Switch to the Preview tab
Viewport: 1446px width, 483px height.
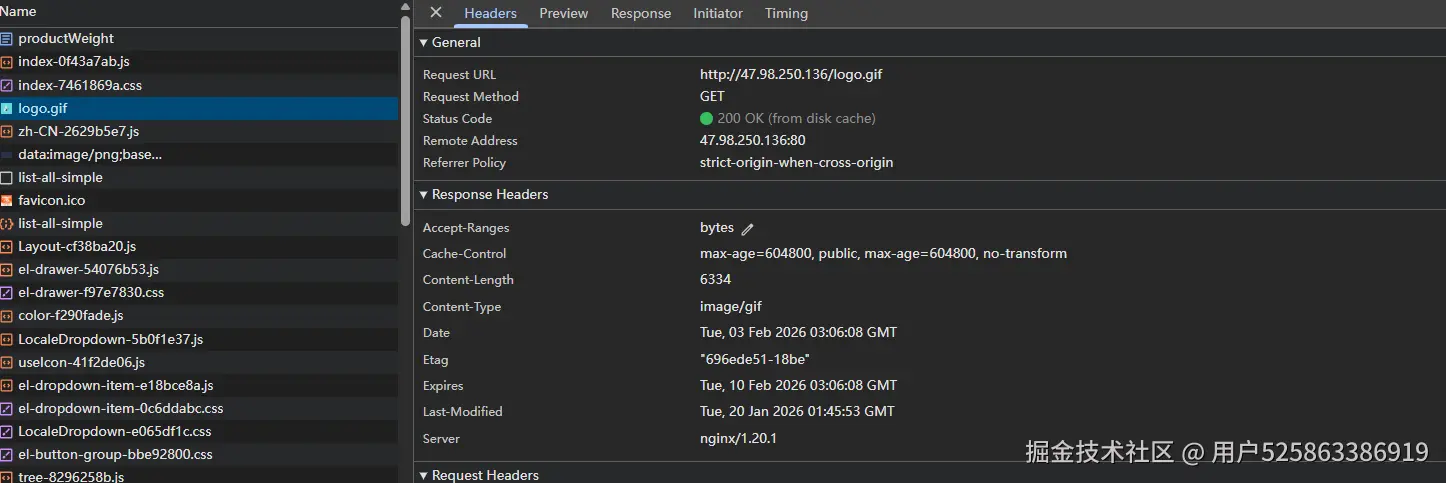564,13
